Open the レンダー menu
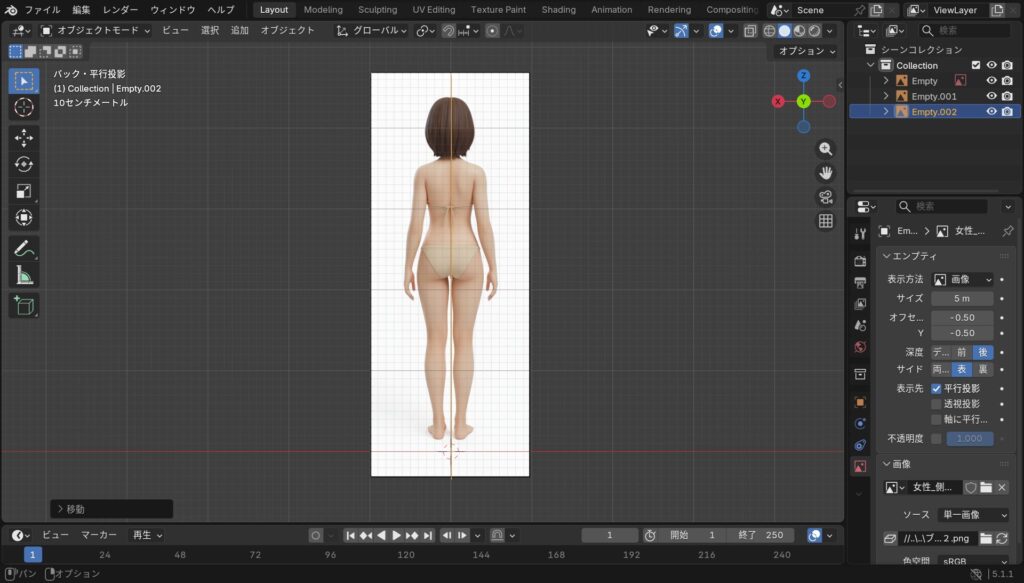Screen dimensions: 1024x583 [x=120, y=9]
